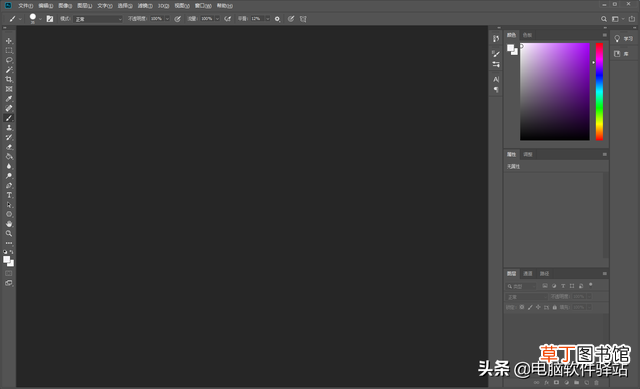Click the fx layer style icon
Viewport: 640px width, 389px height.
coord(547,382)
